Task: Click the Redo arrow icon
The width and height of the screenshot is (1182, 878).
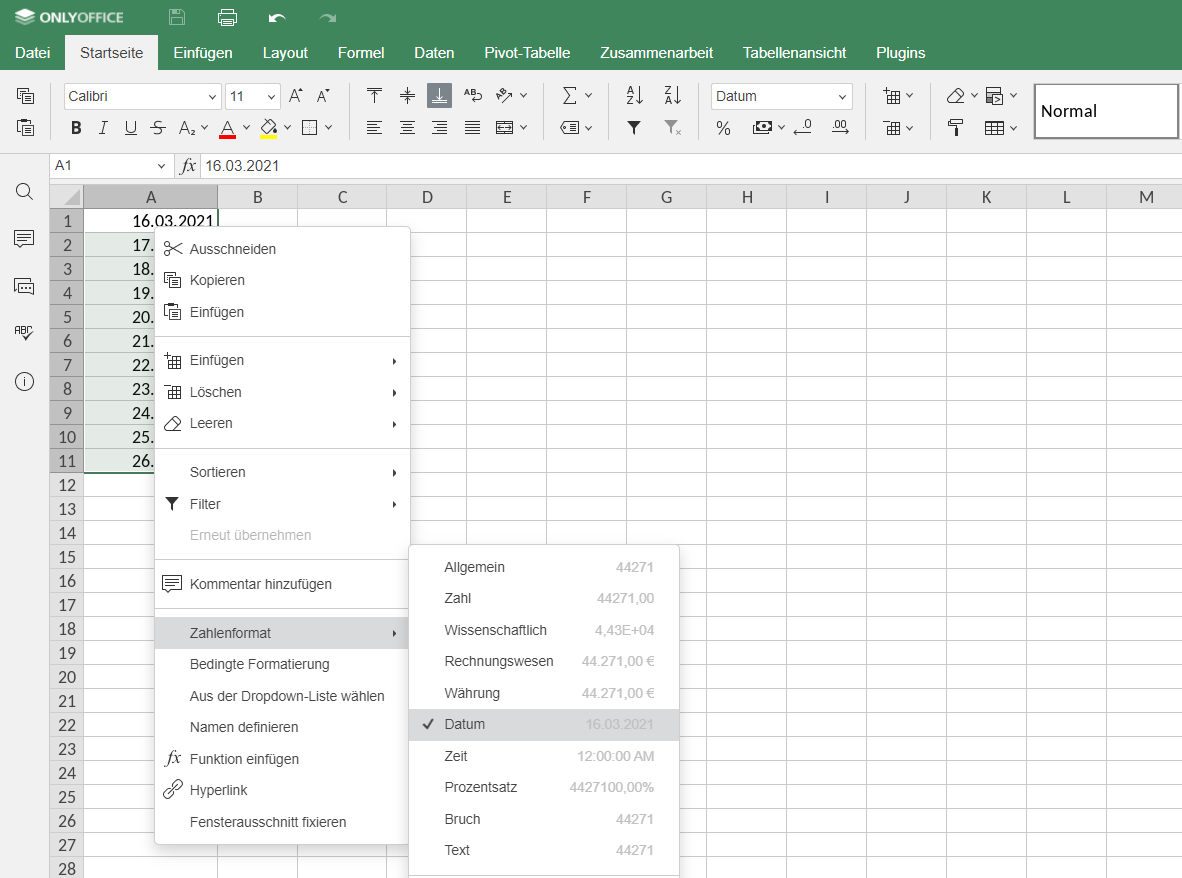Action: point(327,17)
